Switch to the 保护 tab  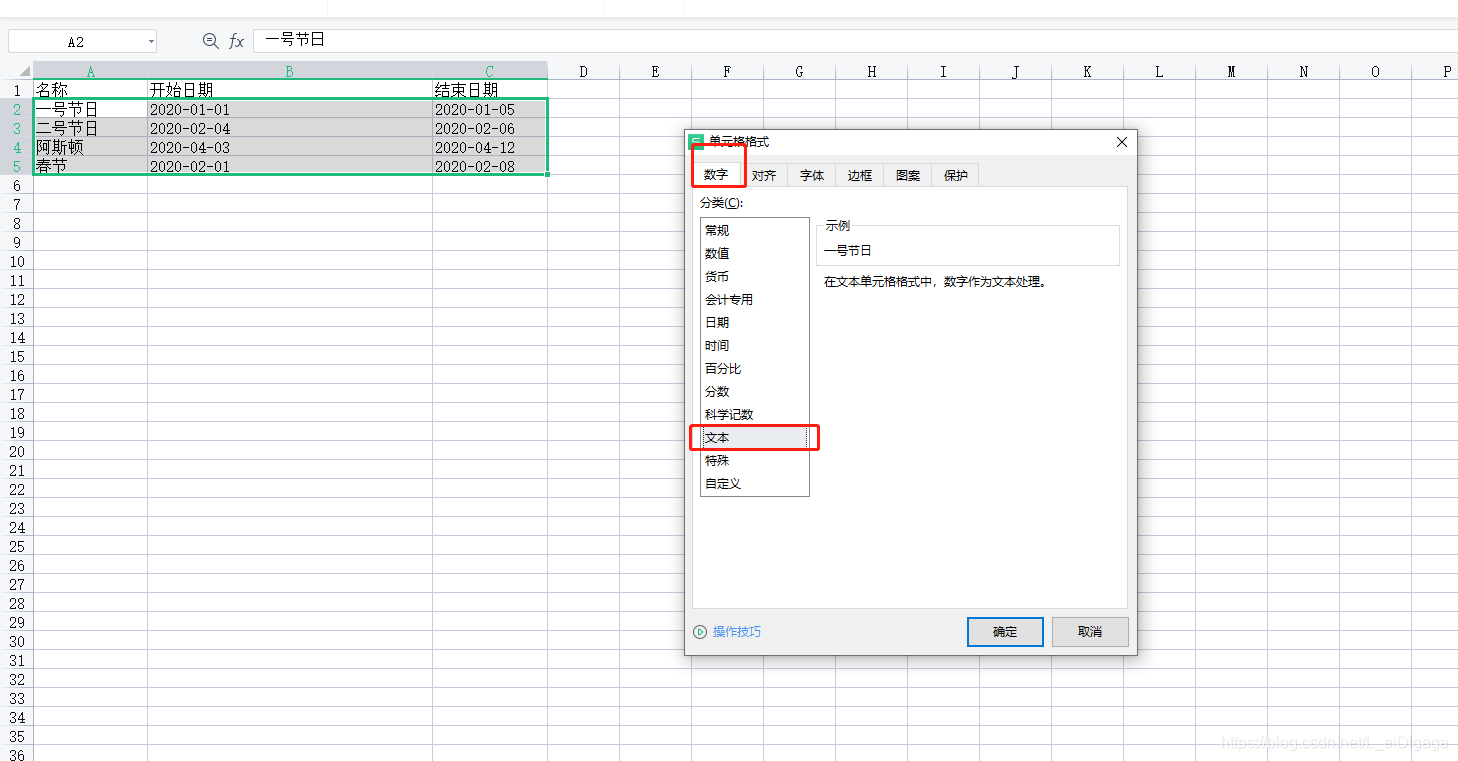pos(954,175)
